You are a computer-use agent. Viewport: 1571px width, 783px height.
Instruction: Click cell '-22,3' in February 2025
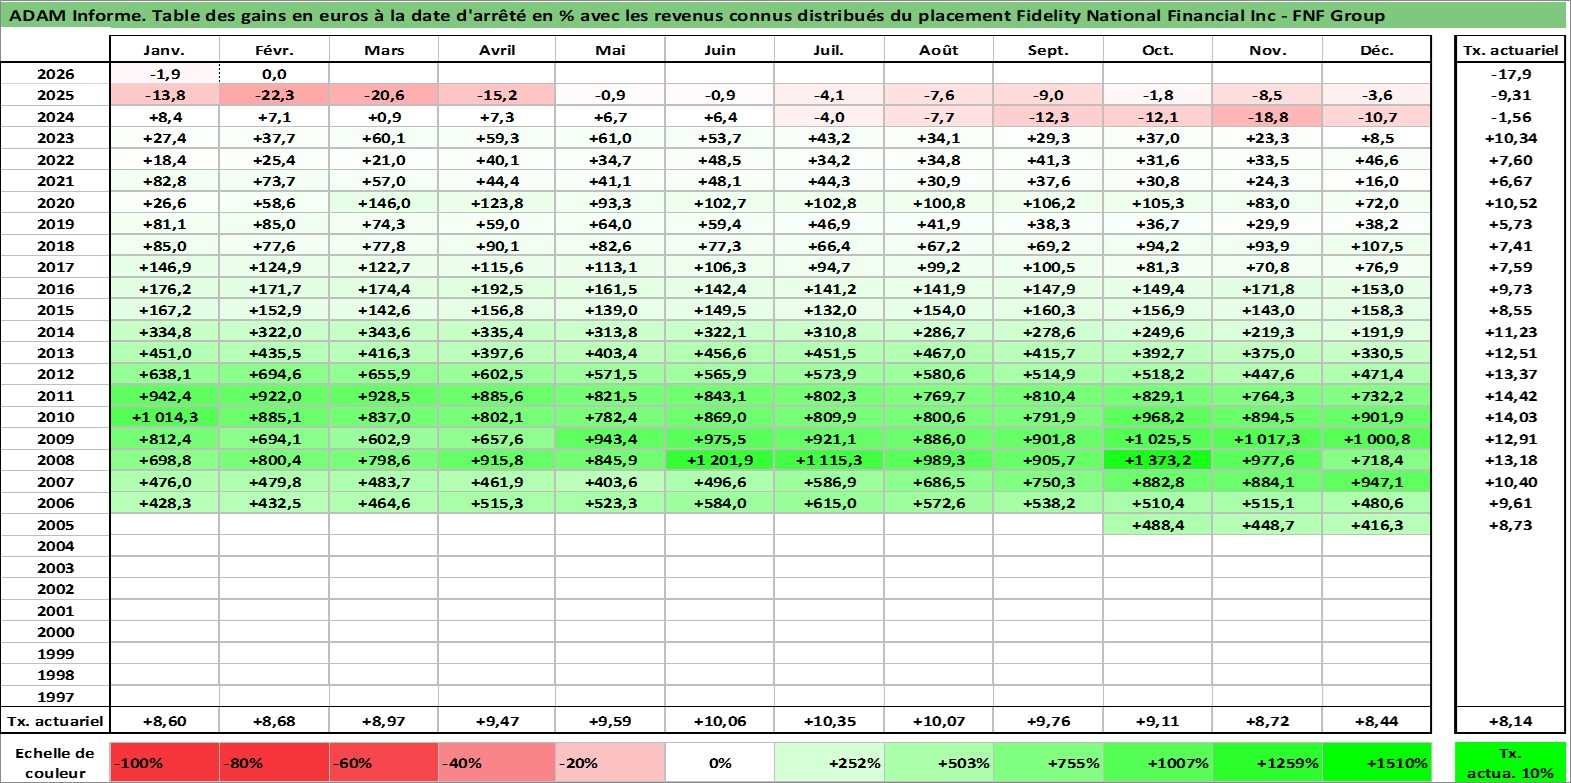(275, 95)
